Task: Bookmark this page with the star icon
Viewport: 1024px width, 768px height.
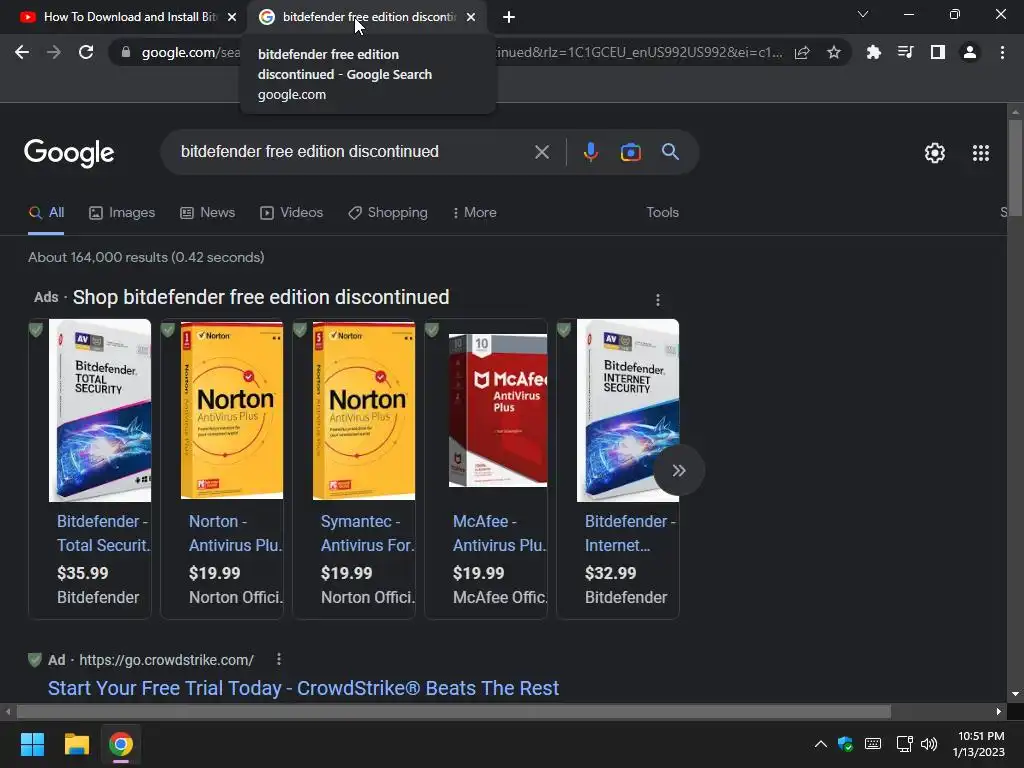Action: point(833,52)
